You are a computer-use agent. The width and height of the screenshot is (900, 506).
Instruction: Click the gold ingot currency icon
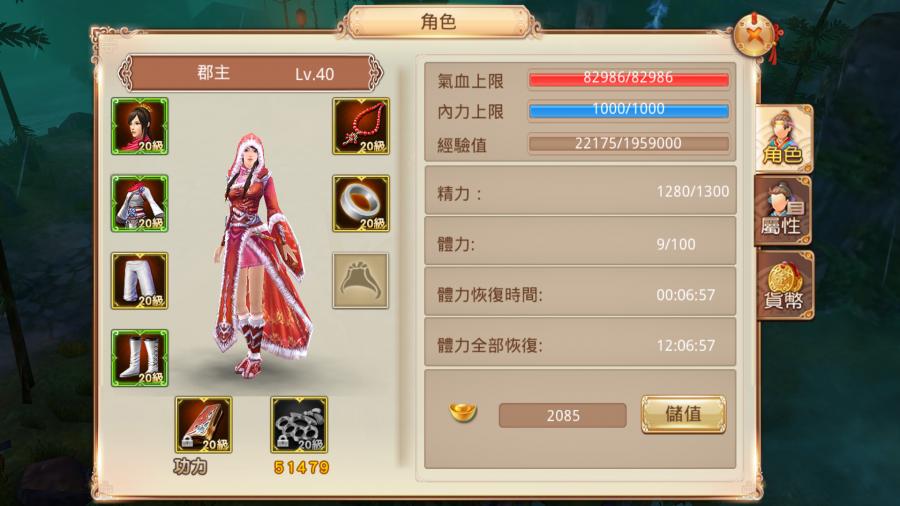tap(463, 412)
